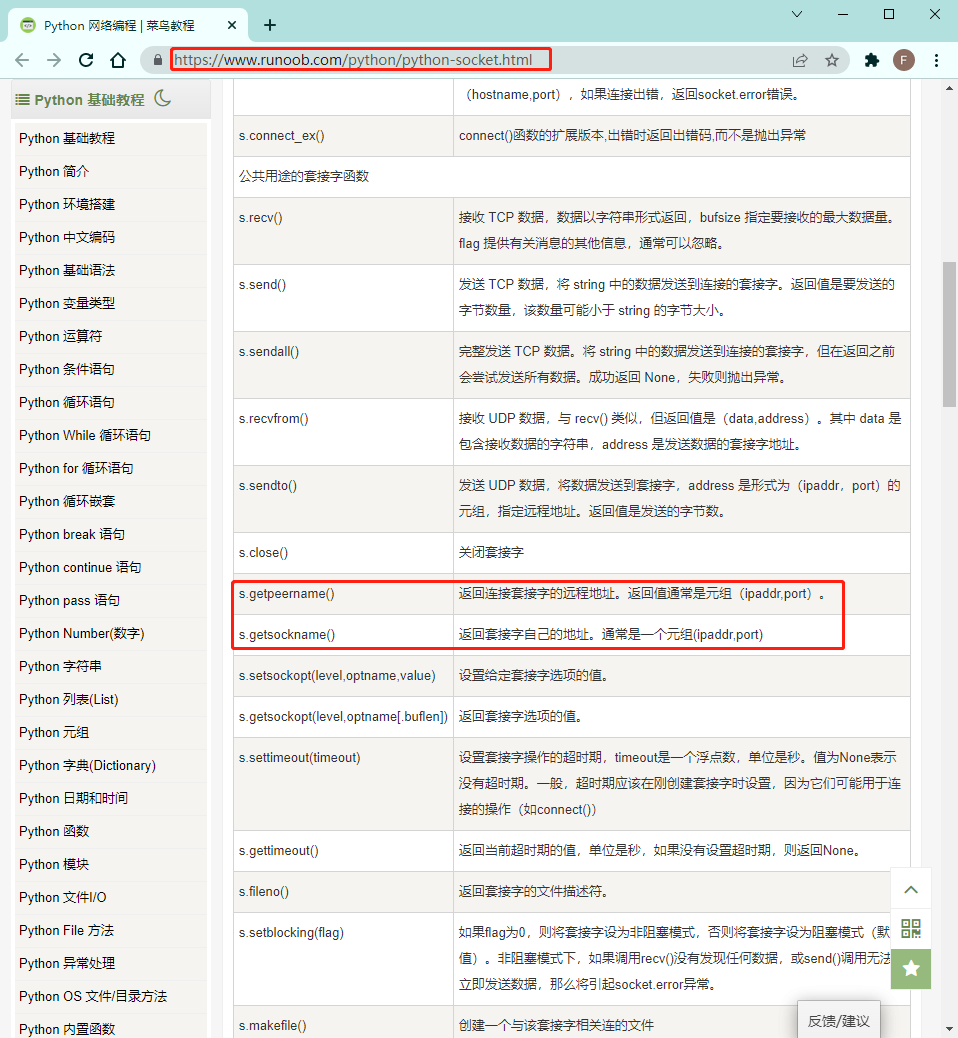Screen dimensions: 958x1038
Task: Click the s.fileno() table cell
Action: pos(343,892)
